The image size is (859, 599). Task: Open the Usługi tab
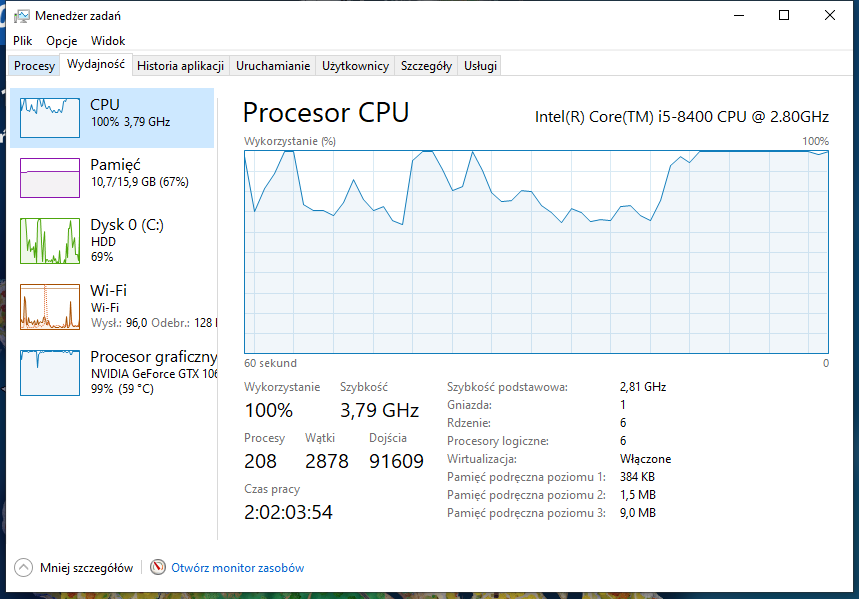click(480, 66)
